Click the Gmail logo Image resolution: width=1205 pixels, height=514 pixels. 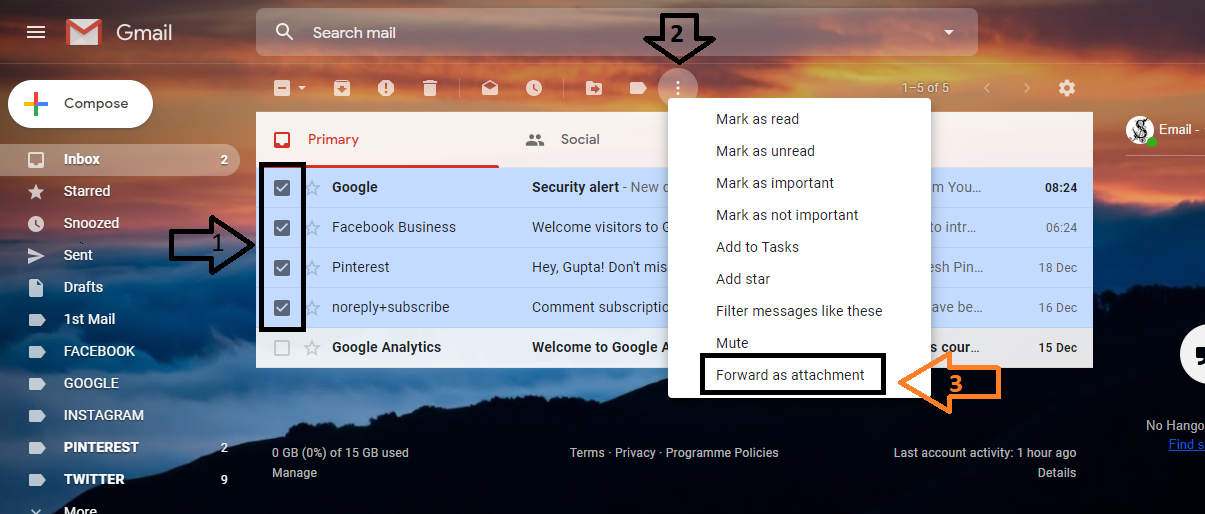pos(120,32)
